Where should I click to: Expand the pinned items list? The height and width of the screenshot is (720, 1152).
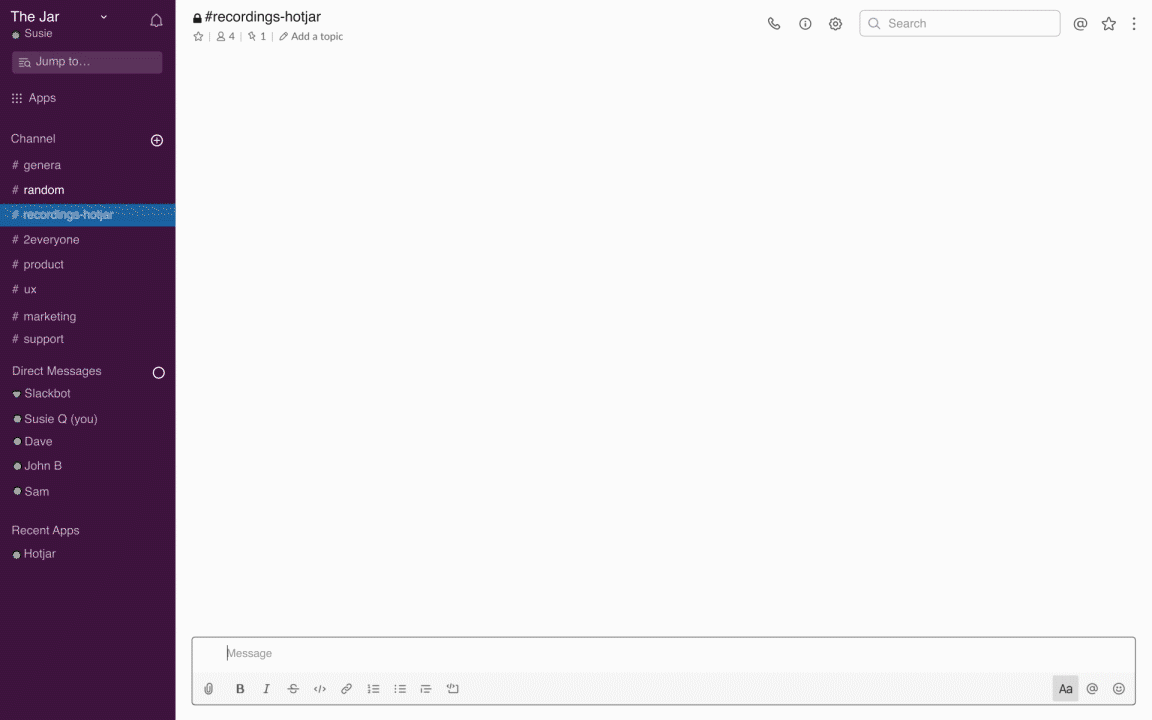point(258,36)
